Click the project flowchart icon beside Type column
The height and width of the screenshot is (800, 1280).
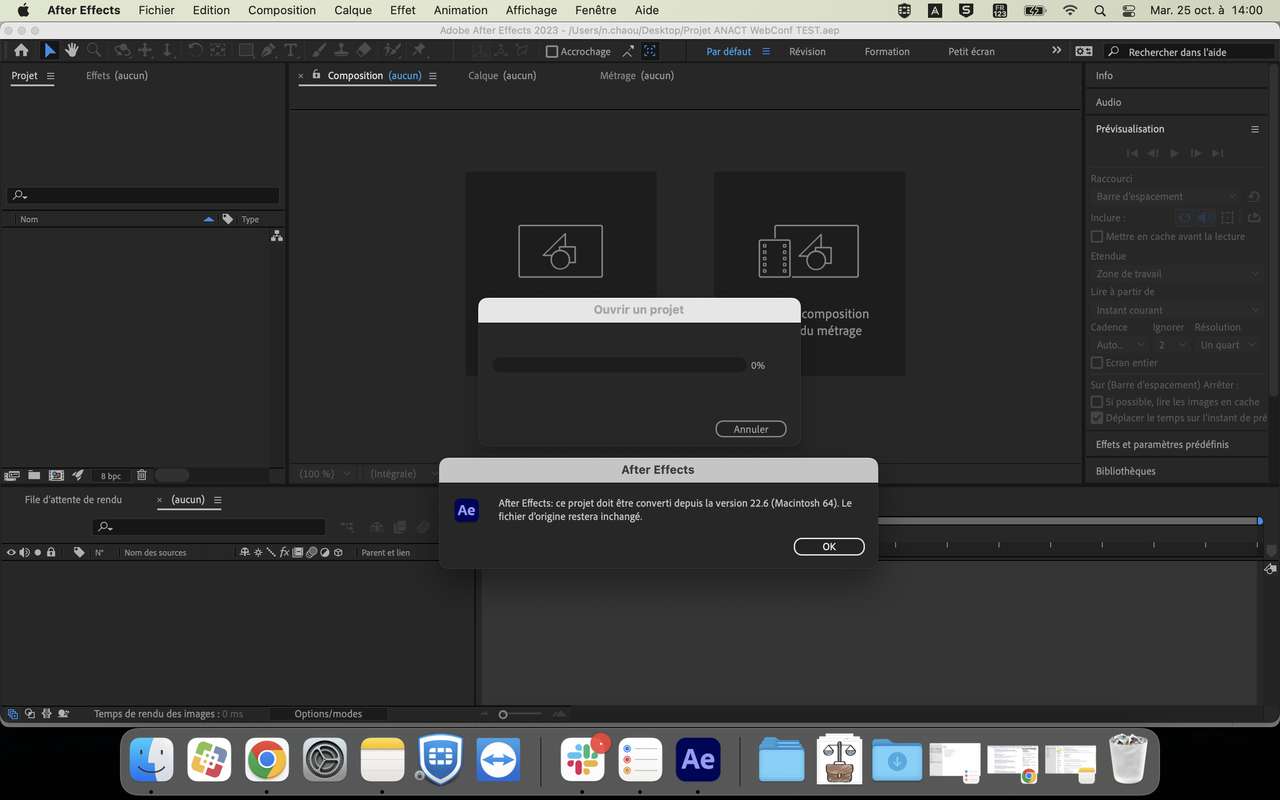coord(277,236)
